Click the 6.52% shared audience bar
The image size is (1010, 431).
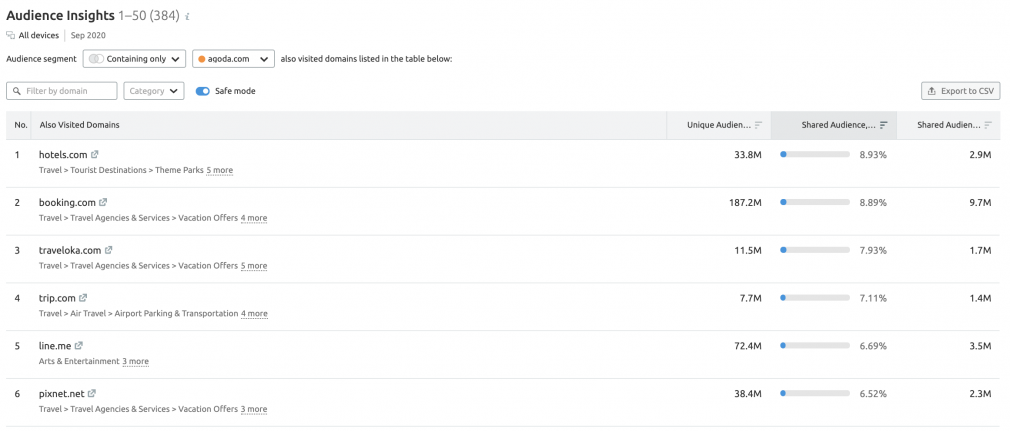pyautogui.click(x=815, y=394)
